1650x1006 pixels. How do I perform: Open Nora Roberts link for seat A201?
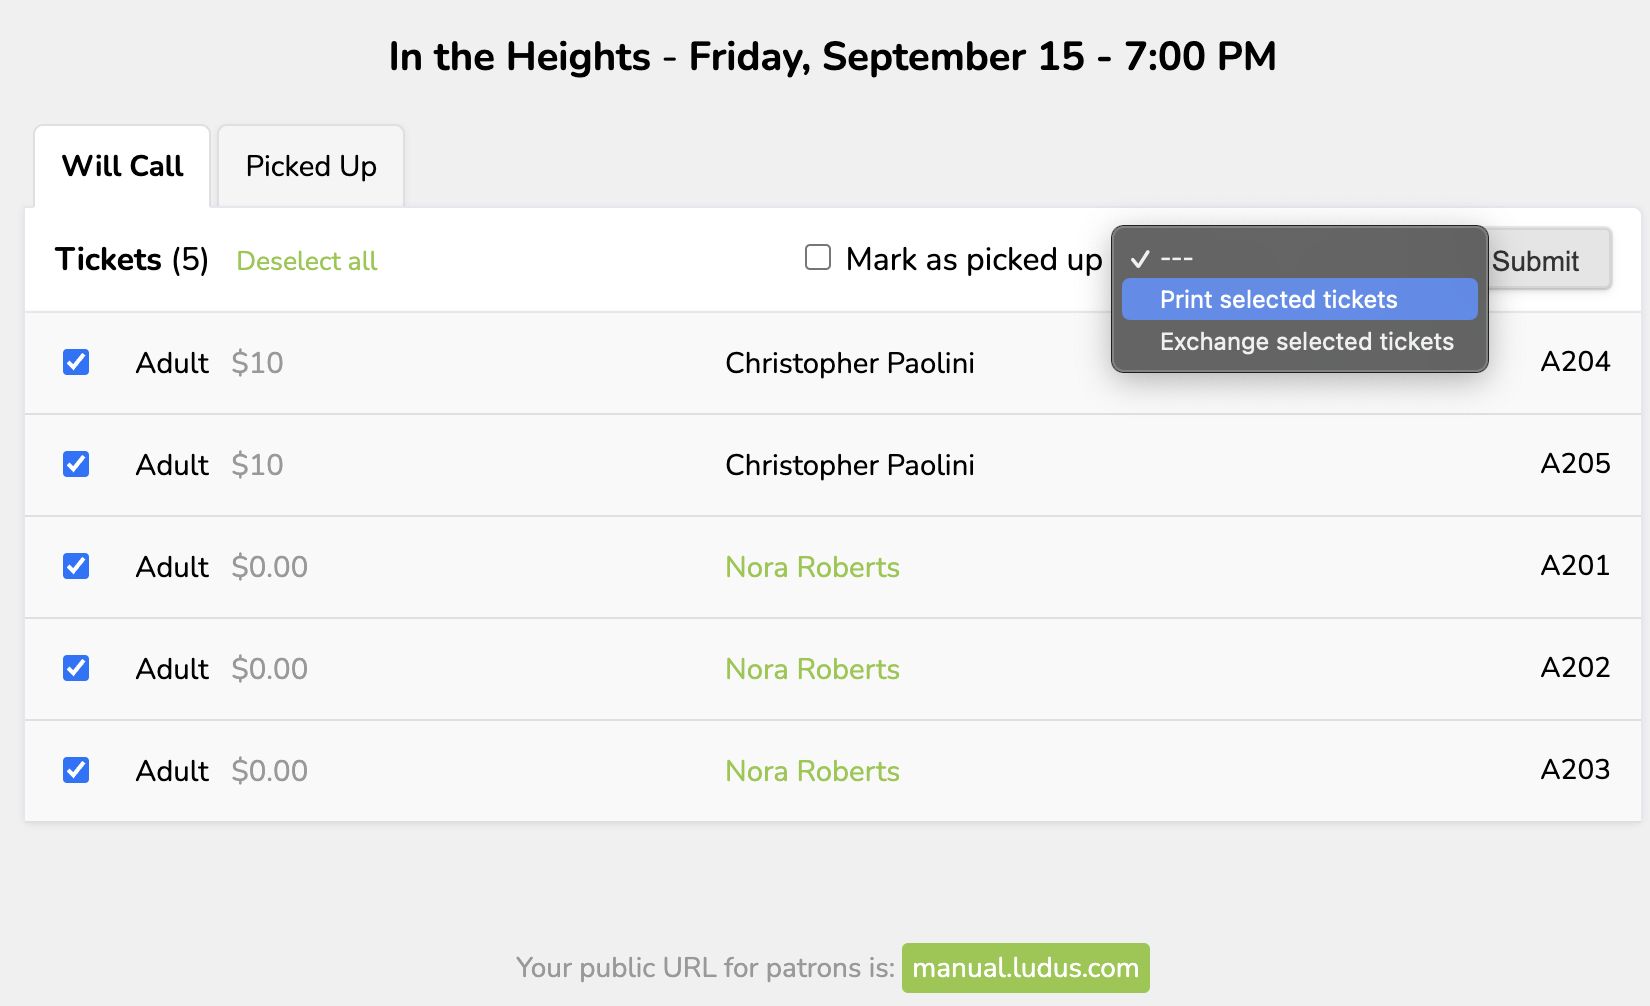click(x=812, y=567)
